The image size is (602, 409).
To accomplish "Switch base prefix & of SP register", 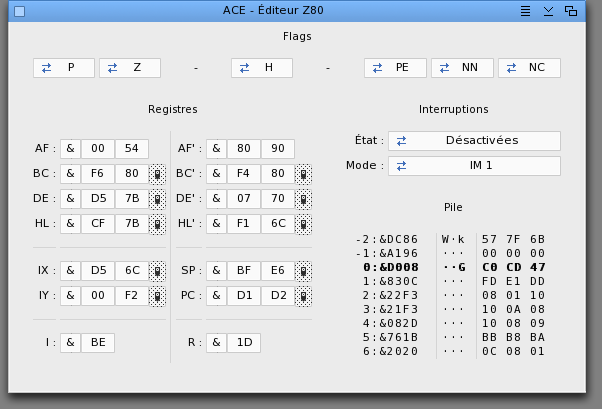I will pos(216,270).
